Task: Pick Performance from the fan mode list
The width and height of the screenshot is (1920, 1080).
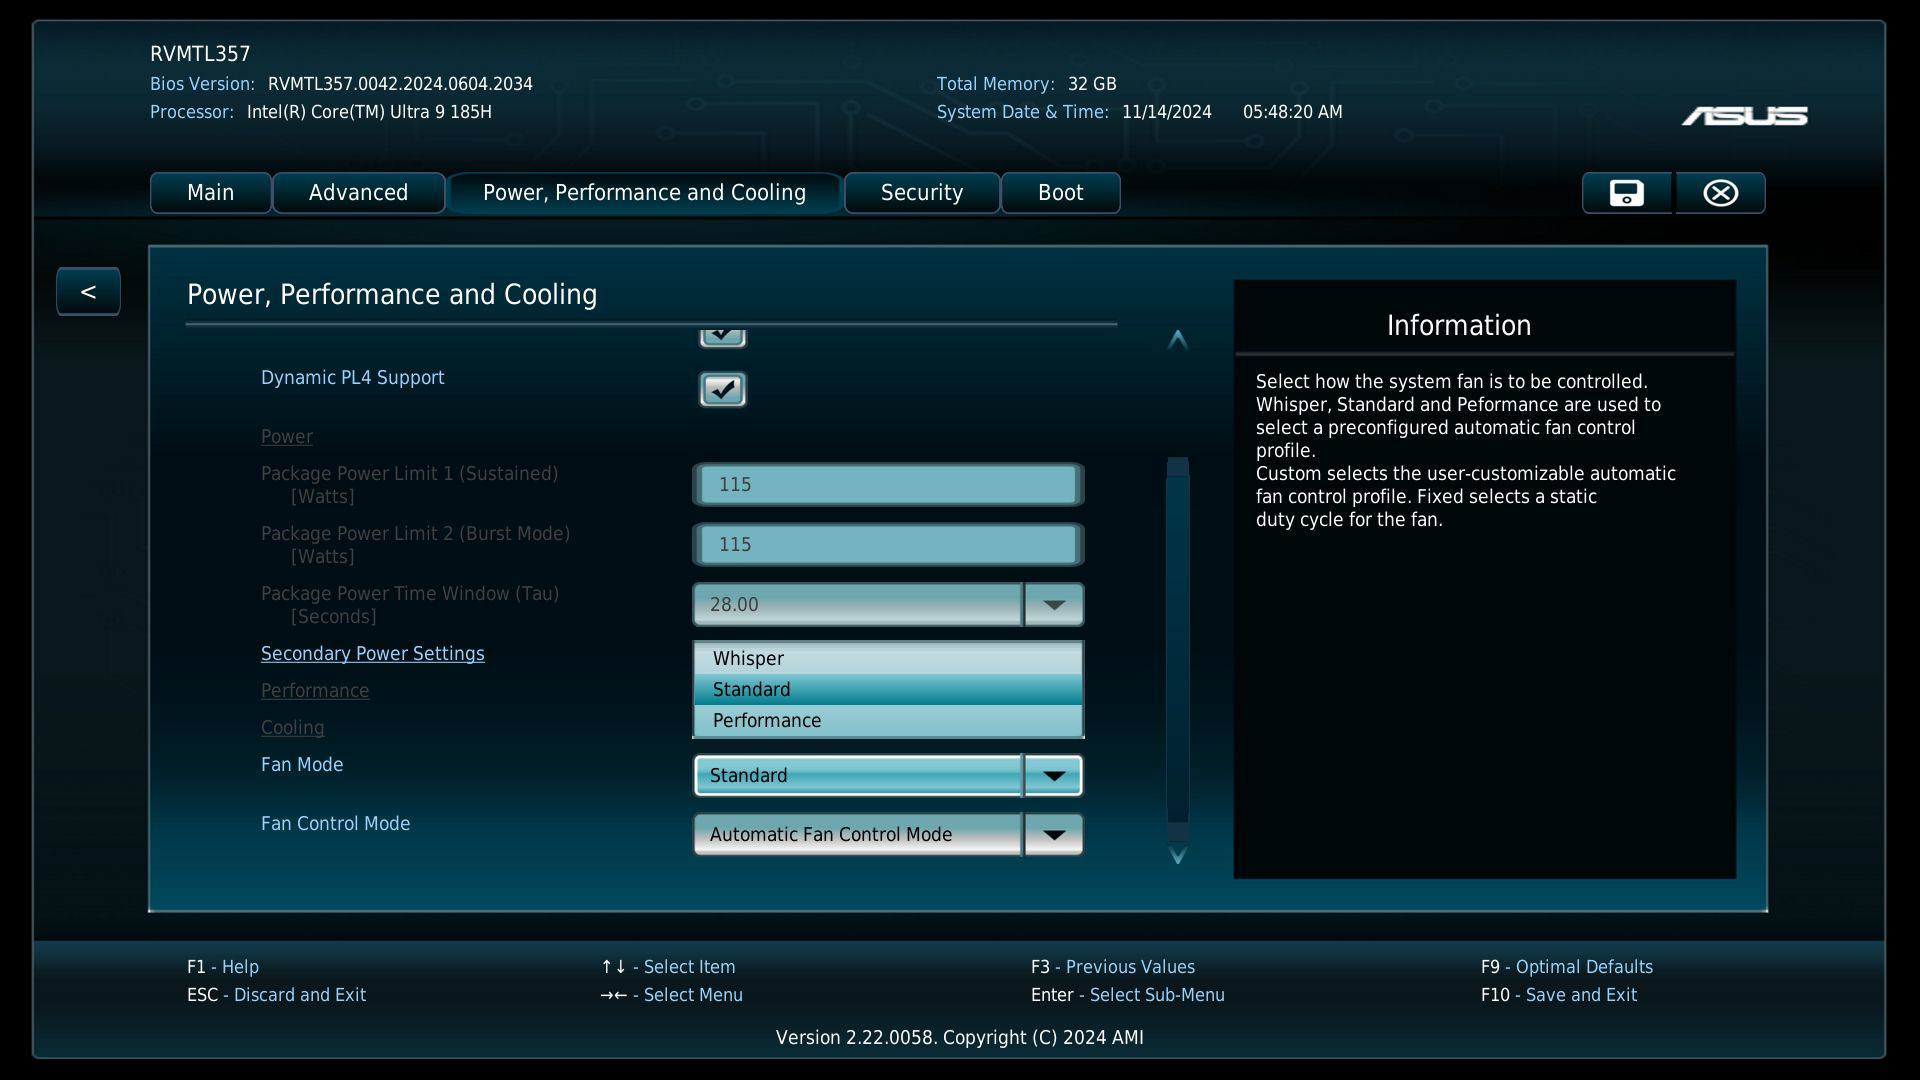Action: pyautogui.click(x=888, y=720)
